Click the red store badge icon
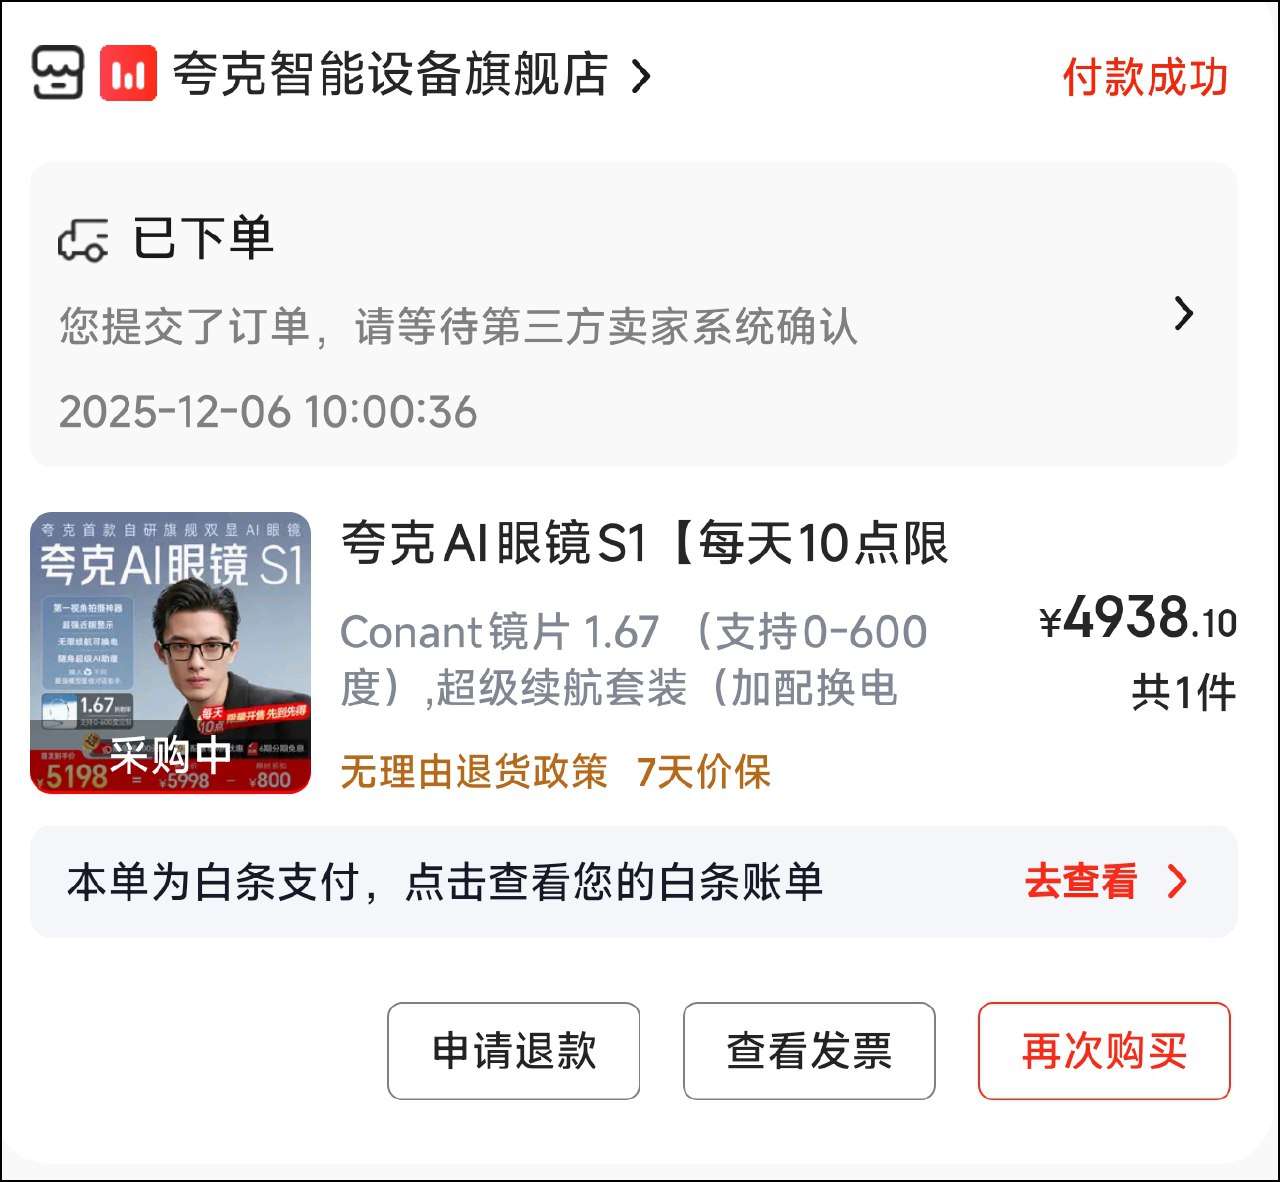Image resolution: width=1280 pixels, height=1182 pixels. pos(128,73)
